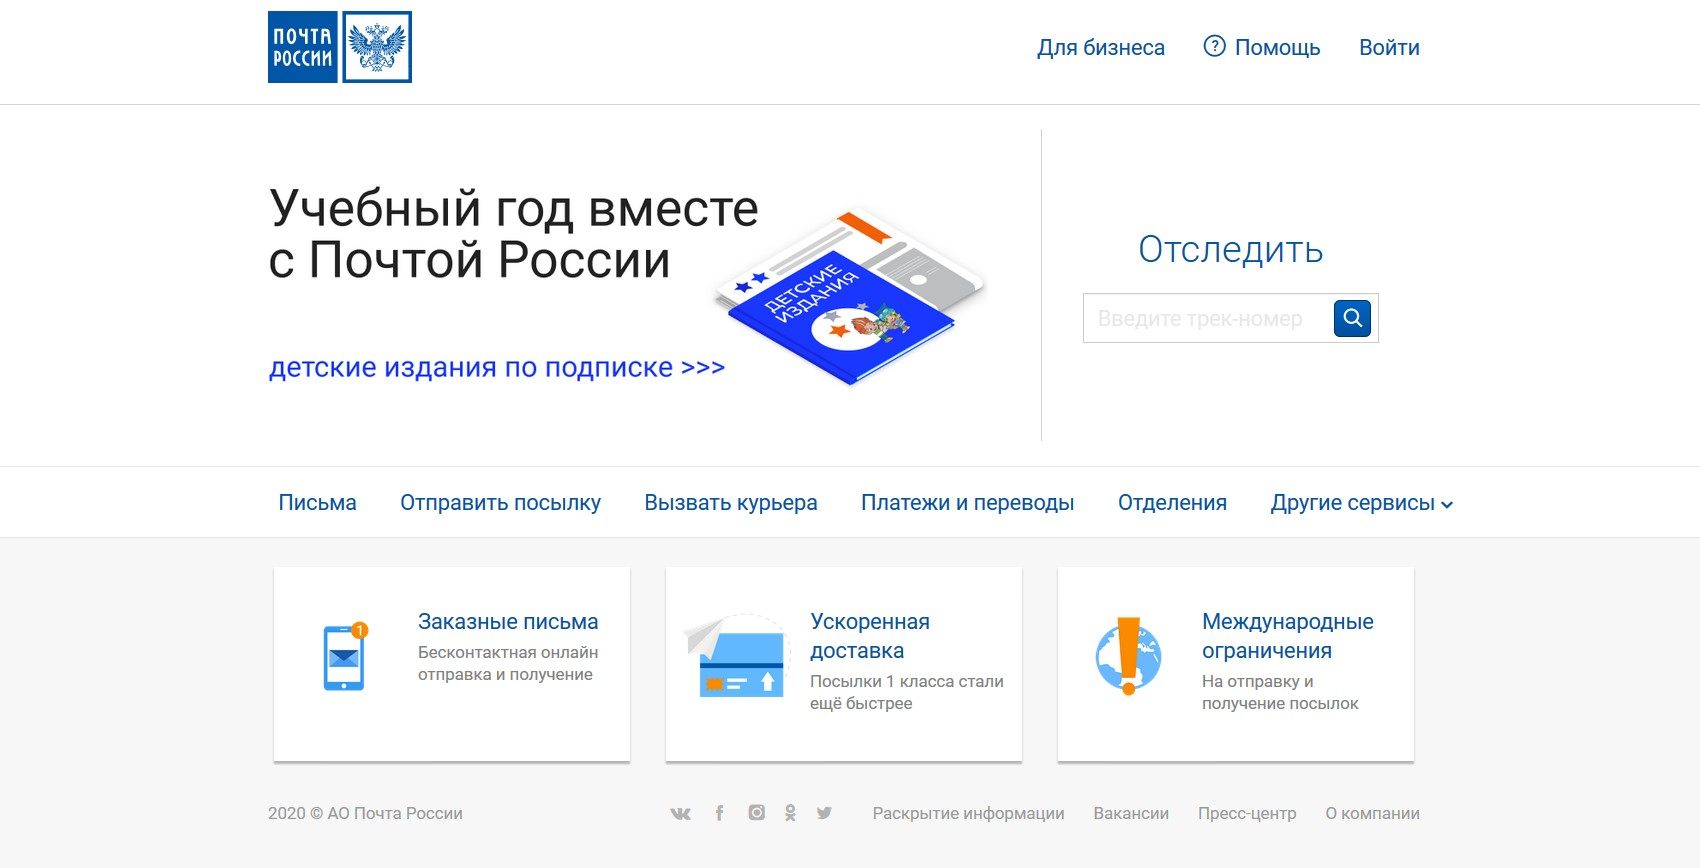Click the eagle emblem logo

pos(377,47)
